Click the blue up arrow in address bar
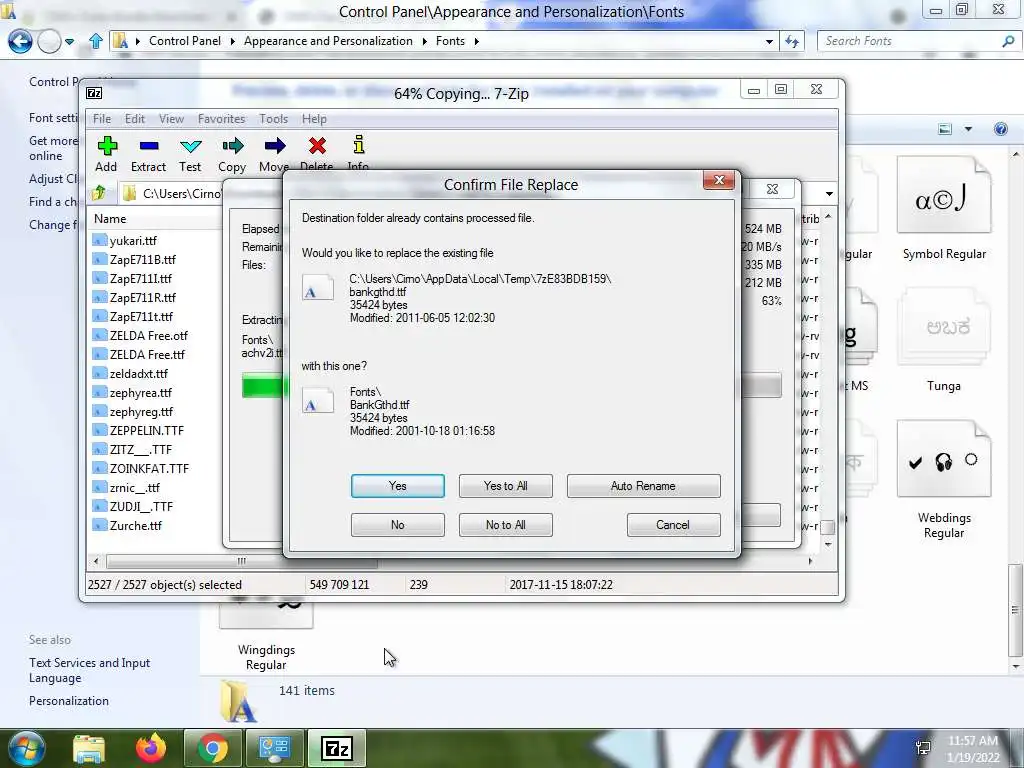The image size is (1024, 768). pyautogui.click(x=95, y=41)
